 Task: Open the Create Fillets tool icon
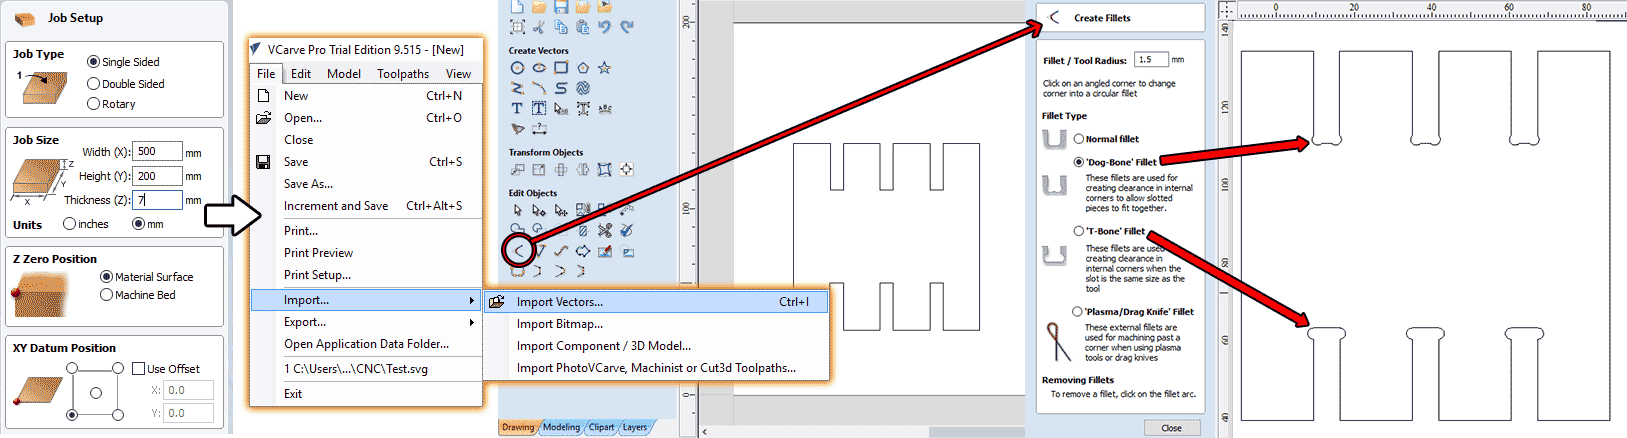[518, 250]
